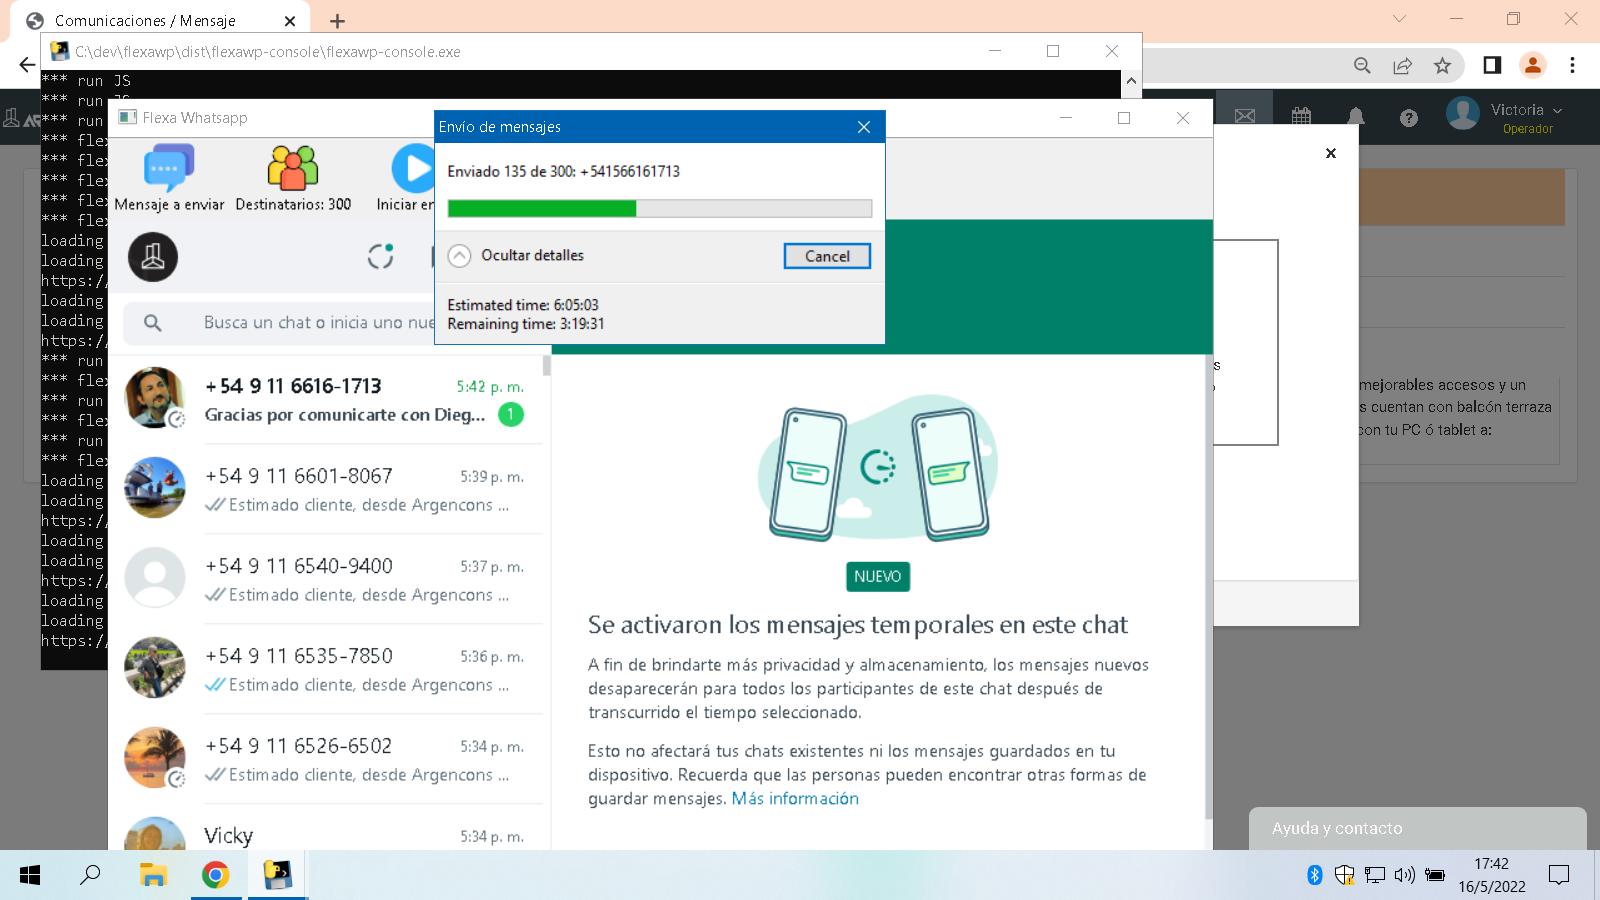Go back in browser
Screen dimensions: 1600x900
click(x=27, y=65)
